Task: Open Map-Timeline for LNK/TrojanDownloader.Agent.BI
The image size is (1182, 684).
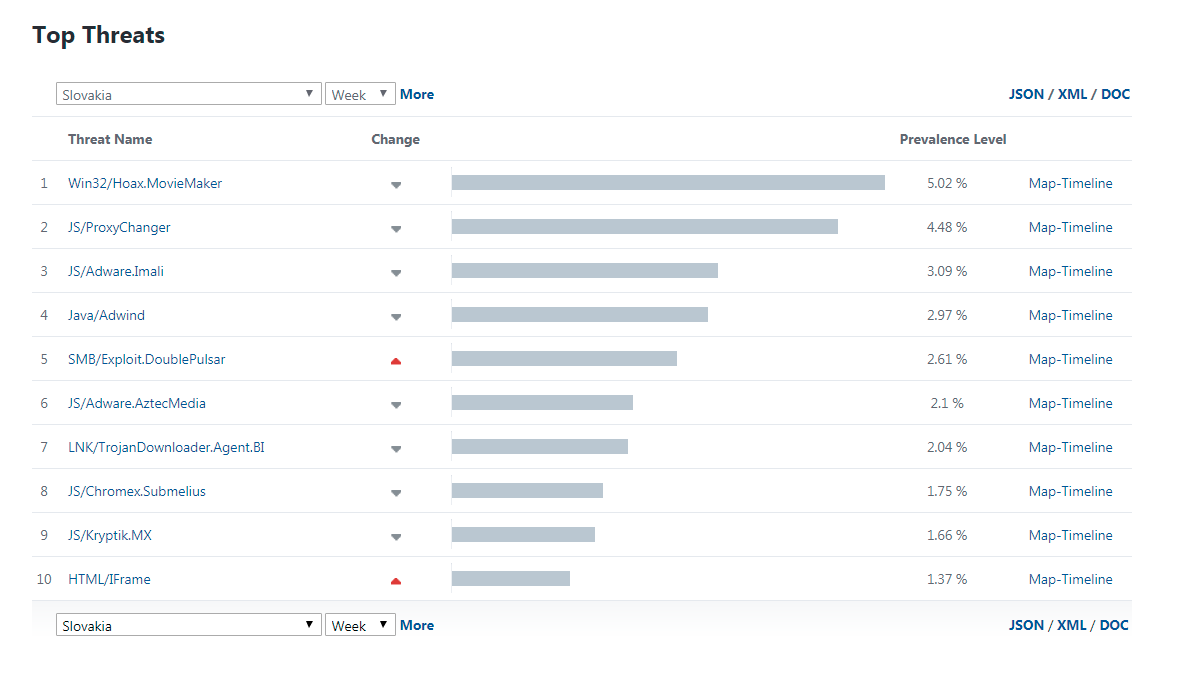Action: tap(1070, 447)
